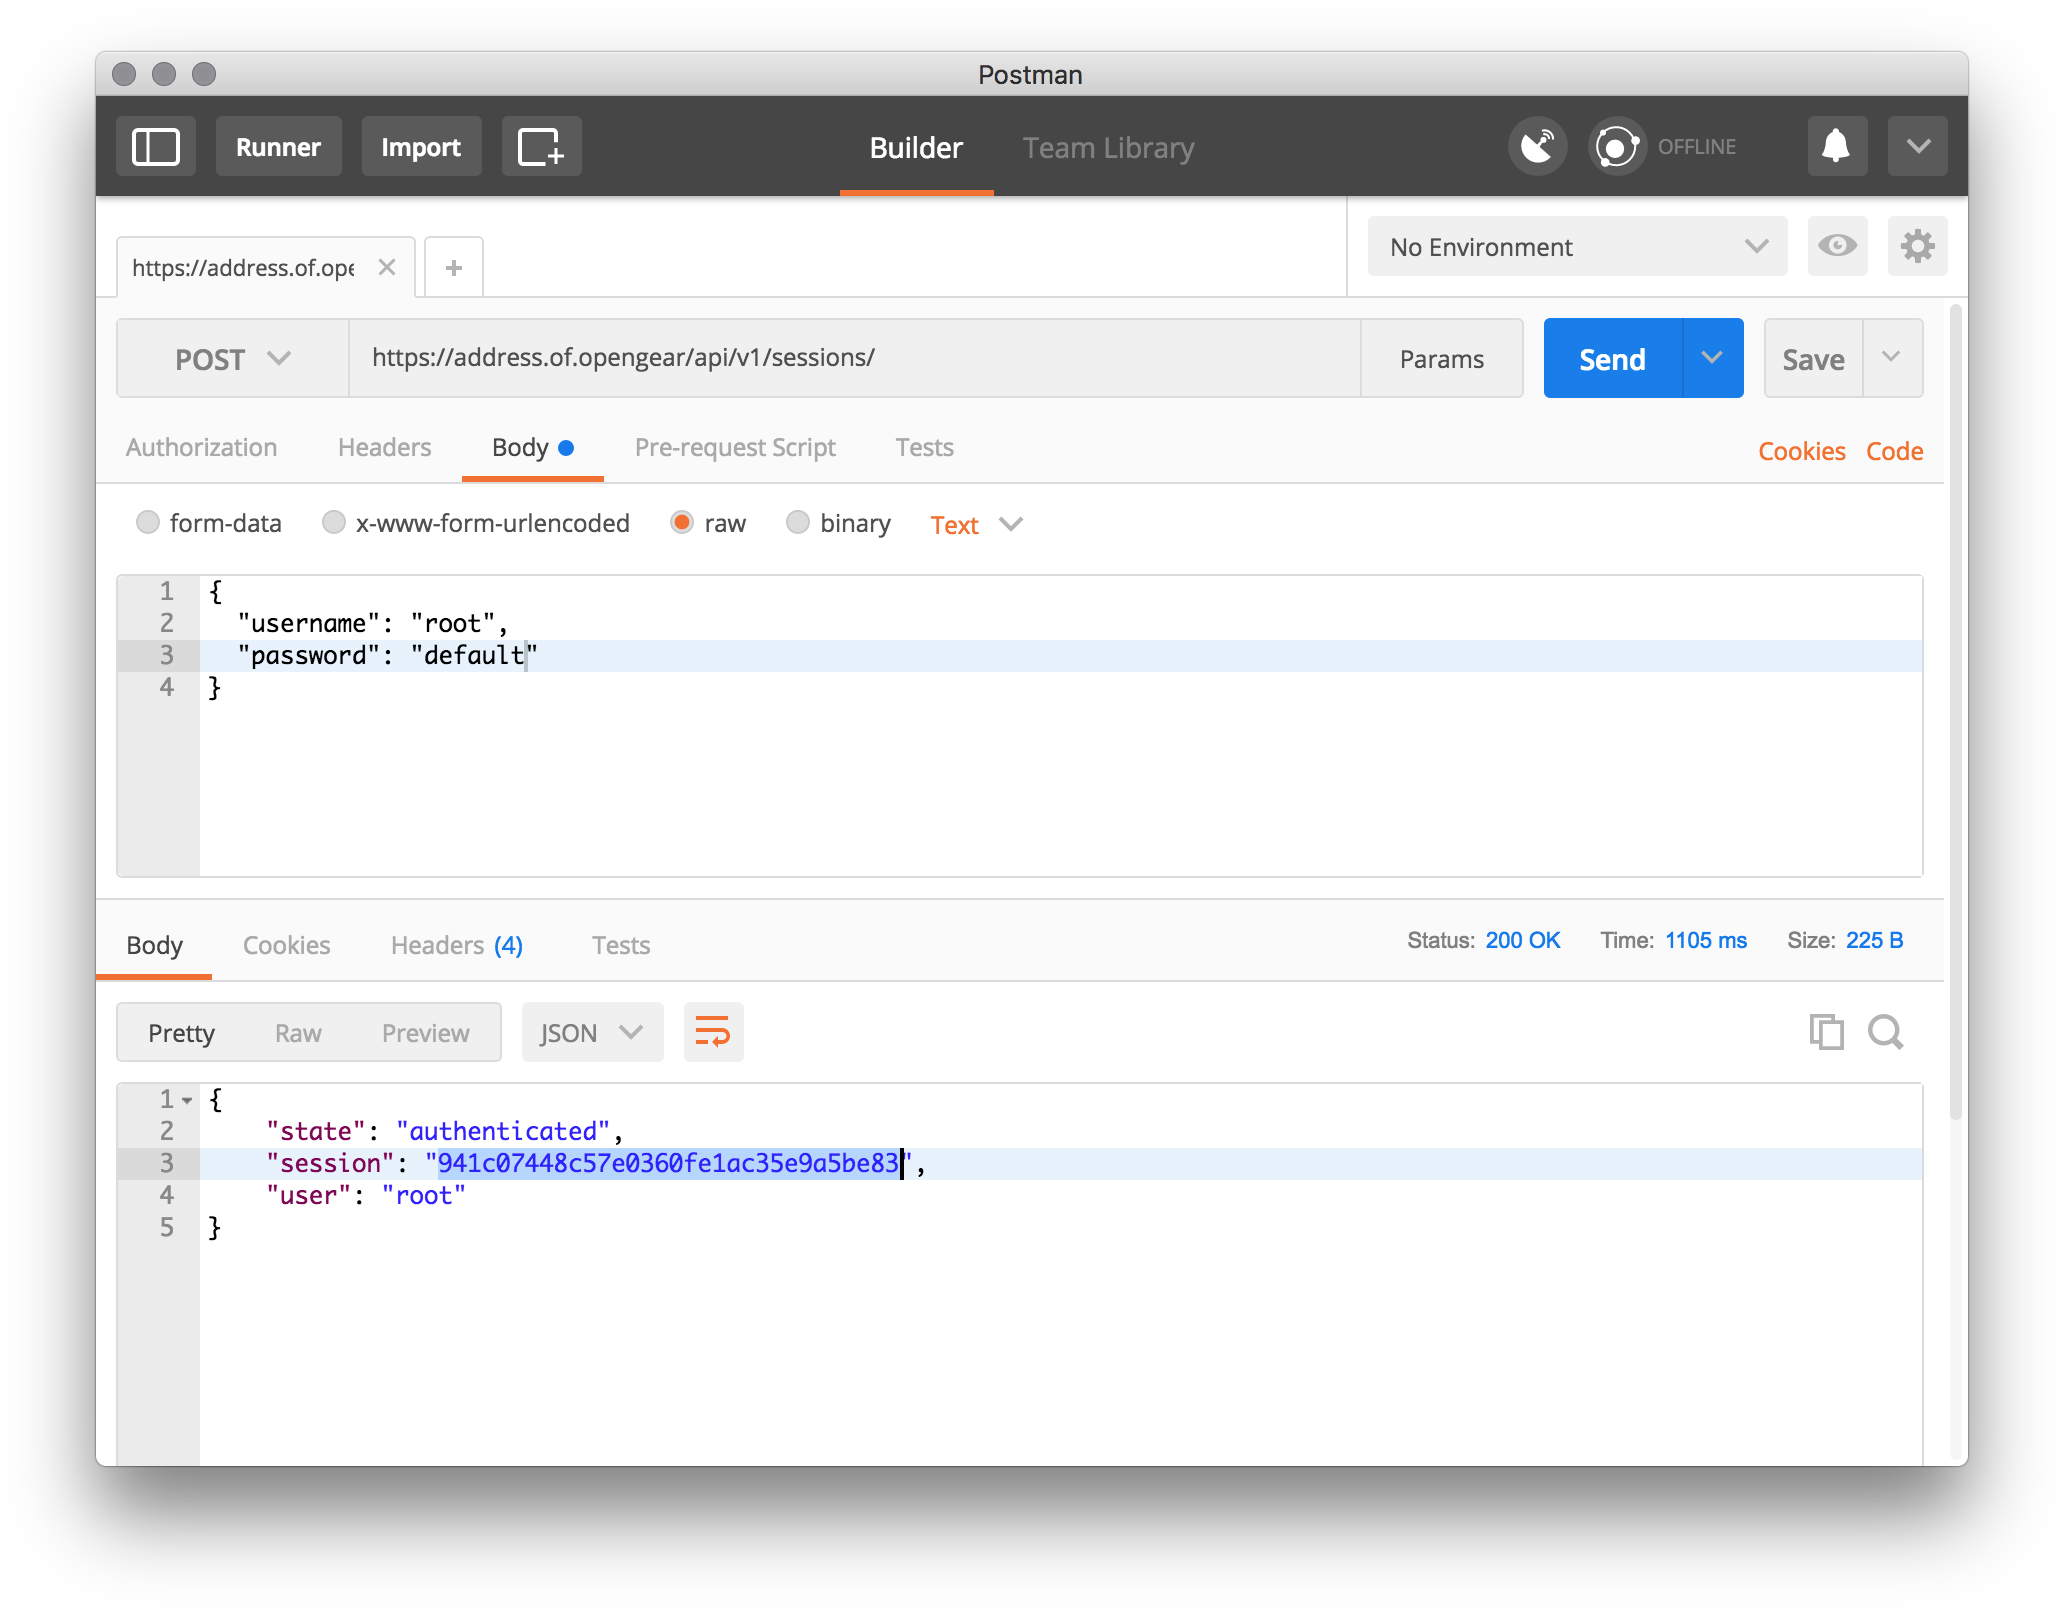Click the Time 1105 ms value
Image resolution: width=2063 pixels, height=1613 pixels.
pos(1705,940)
